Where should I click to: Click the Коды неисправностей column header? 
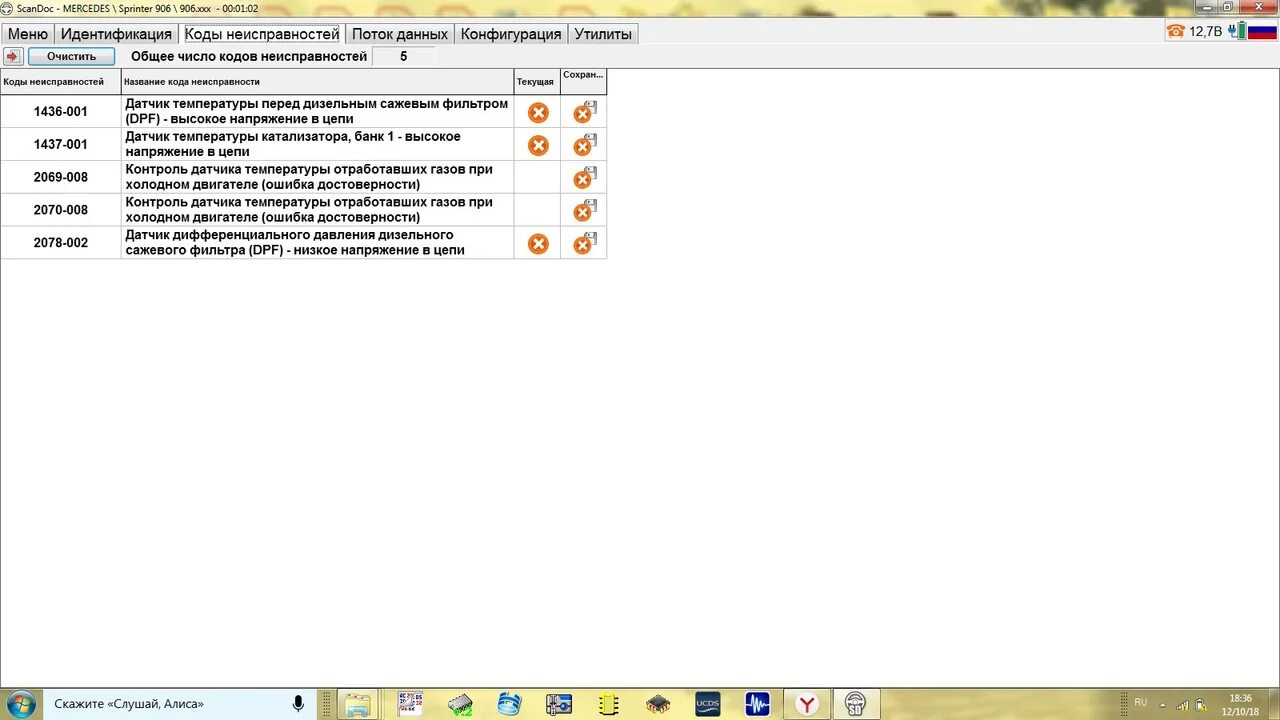60,82
